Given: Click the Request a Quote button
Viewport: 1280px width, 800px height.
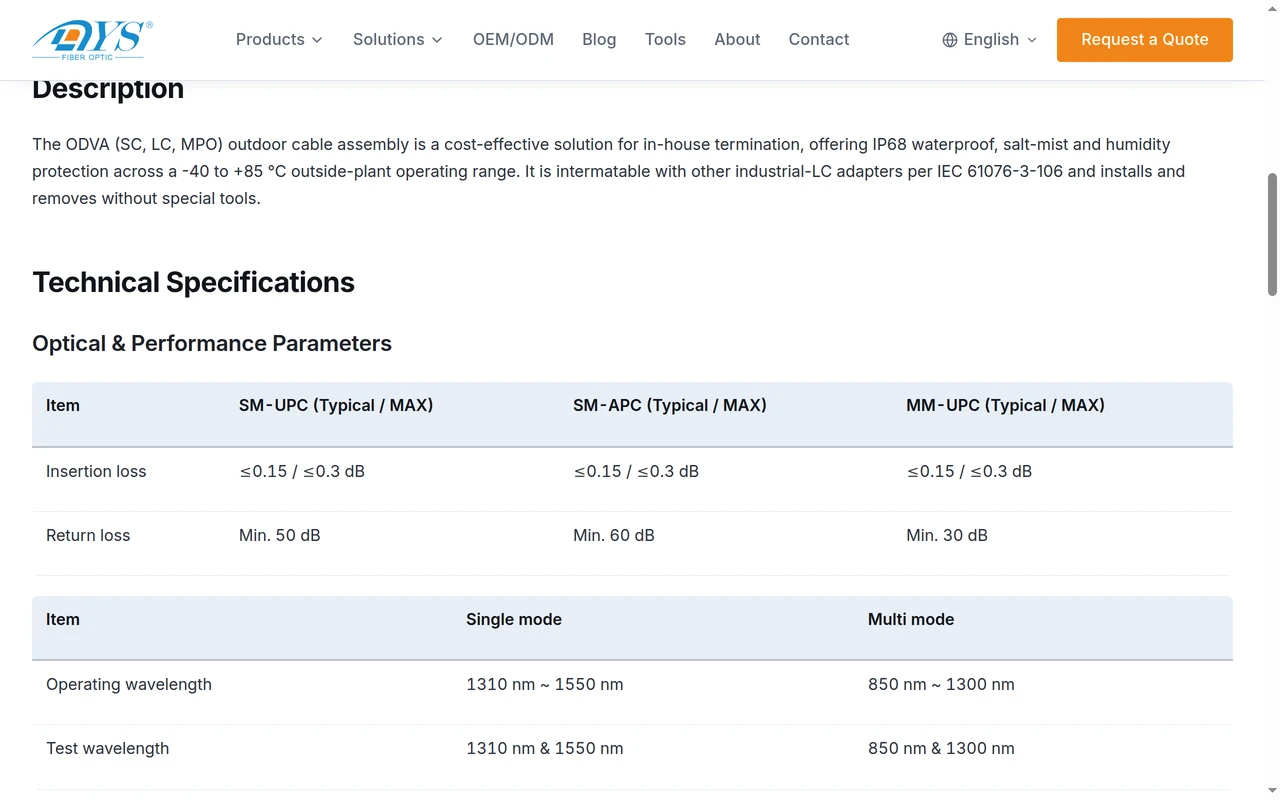Looking at the screenshot, I should pyautogui.click(x=1145, y=40).
